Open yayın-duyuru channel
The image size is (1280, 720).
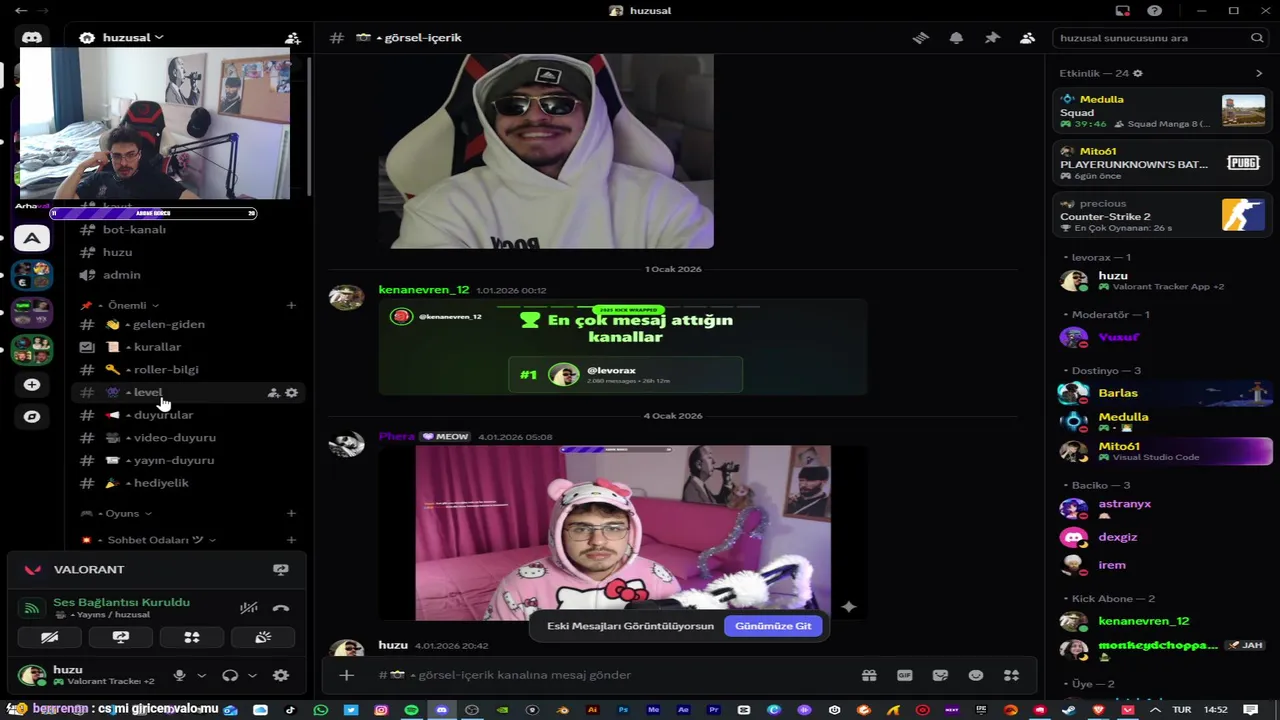click(190, 460)
